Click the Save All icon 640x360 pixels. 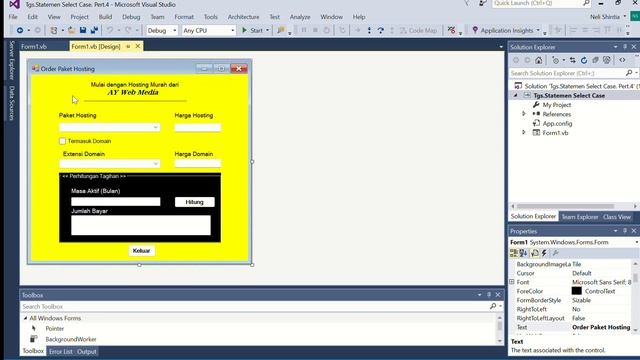tap(94, 30)
